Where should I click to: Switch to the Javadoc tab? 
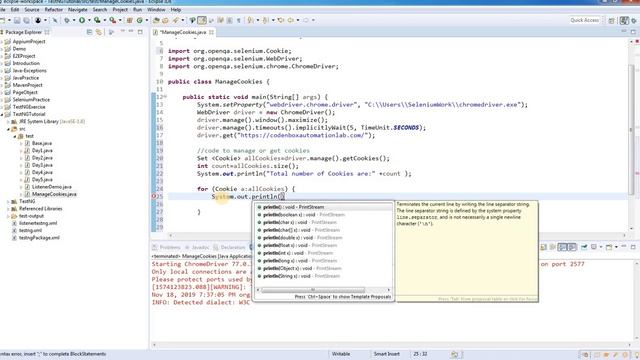(x=197, y=247)
